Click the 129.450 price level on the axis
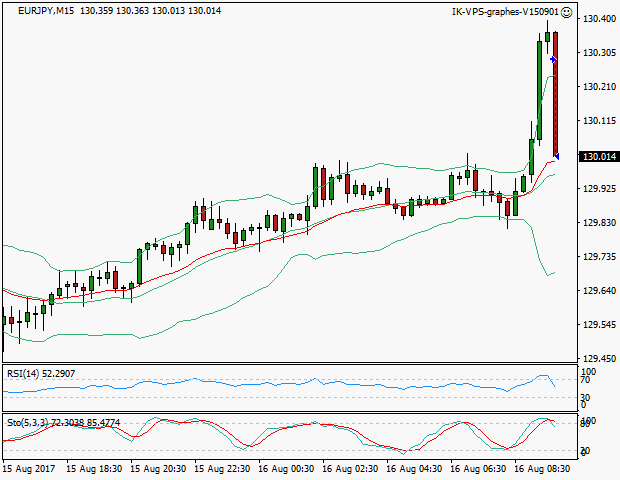 click(598, 359)
